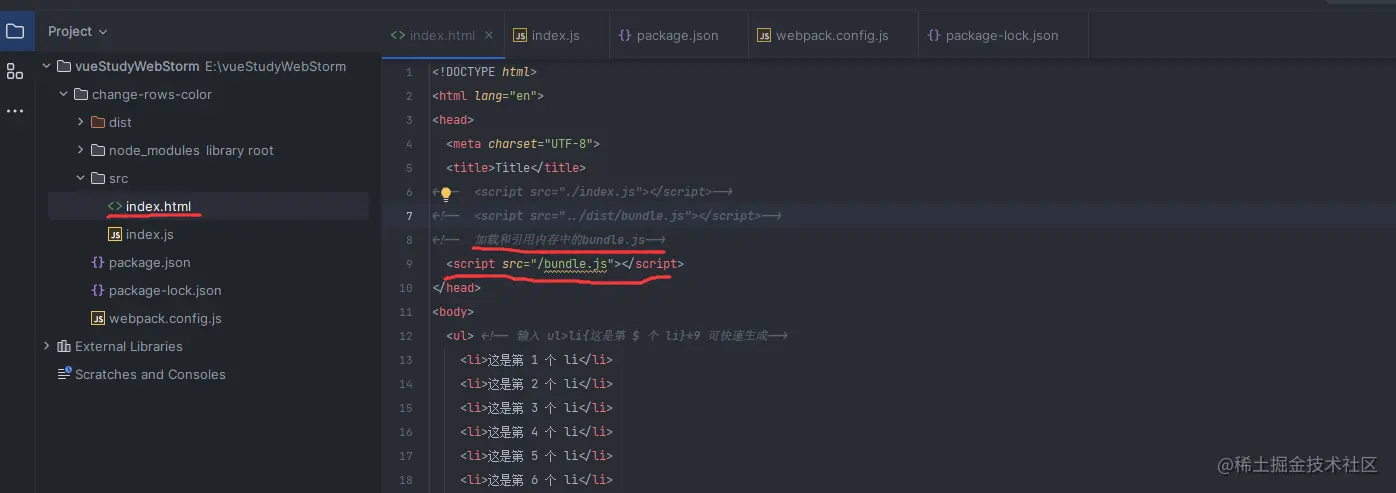Click the closing head tag
Image resolution: width=1396 pixels, height=493 pixels.
click(x=456, y=288)
